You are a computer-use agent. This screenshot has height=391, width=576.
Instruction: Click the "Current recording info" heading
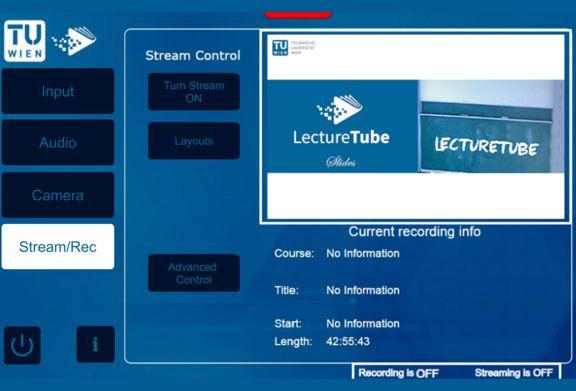pyautogui.click(x=415, y=232)
